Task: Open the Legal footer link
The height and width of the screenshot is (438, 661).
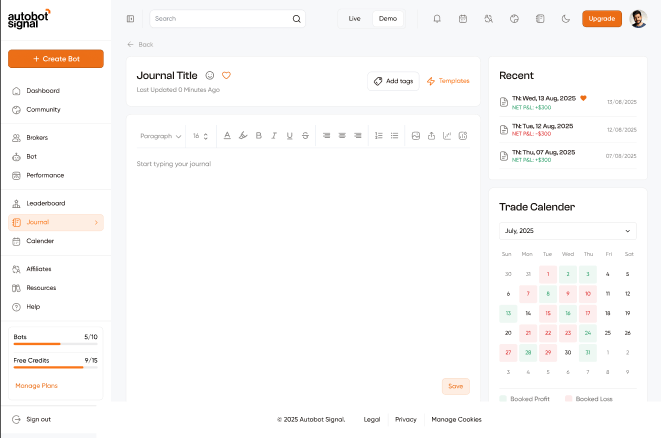Action: pyautogui.click(x=372, y=419)
